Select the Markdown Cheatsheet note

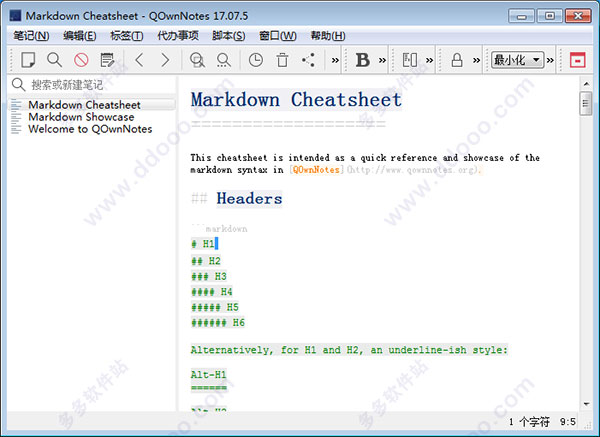click(92, 105)
